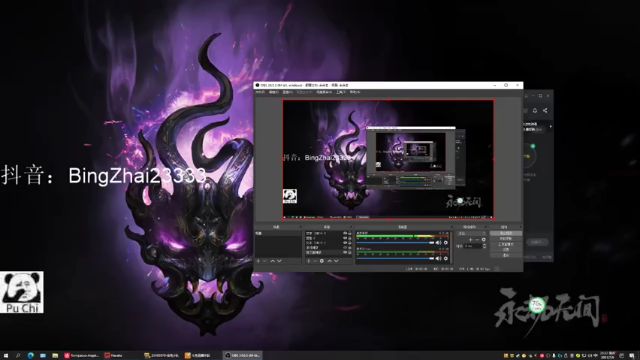Select the scene entry in the Scenes list
The width and height of the screenshot is (640, 360).
click(278, 233)
